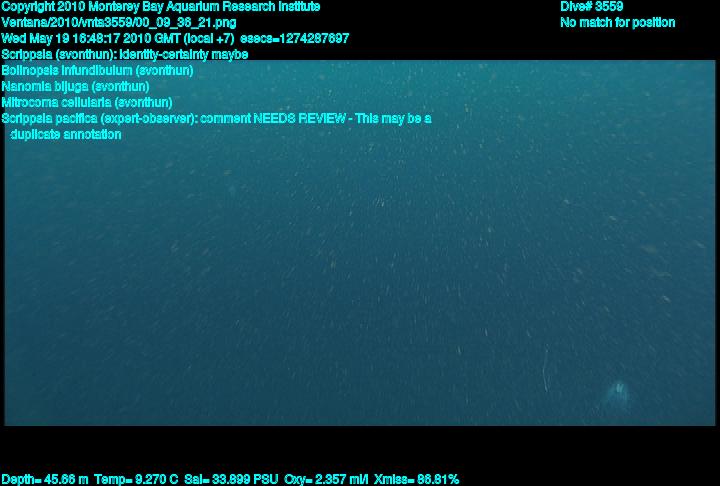Click the 'duplicate annotation' text line
Screen dimensions: 720x486
click(66, 135)
